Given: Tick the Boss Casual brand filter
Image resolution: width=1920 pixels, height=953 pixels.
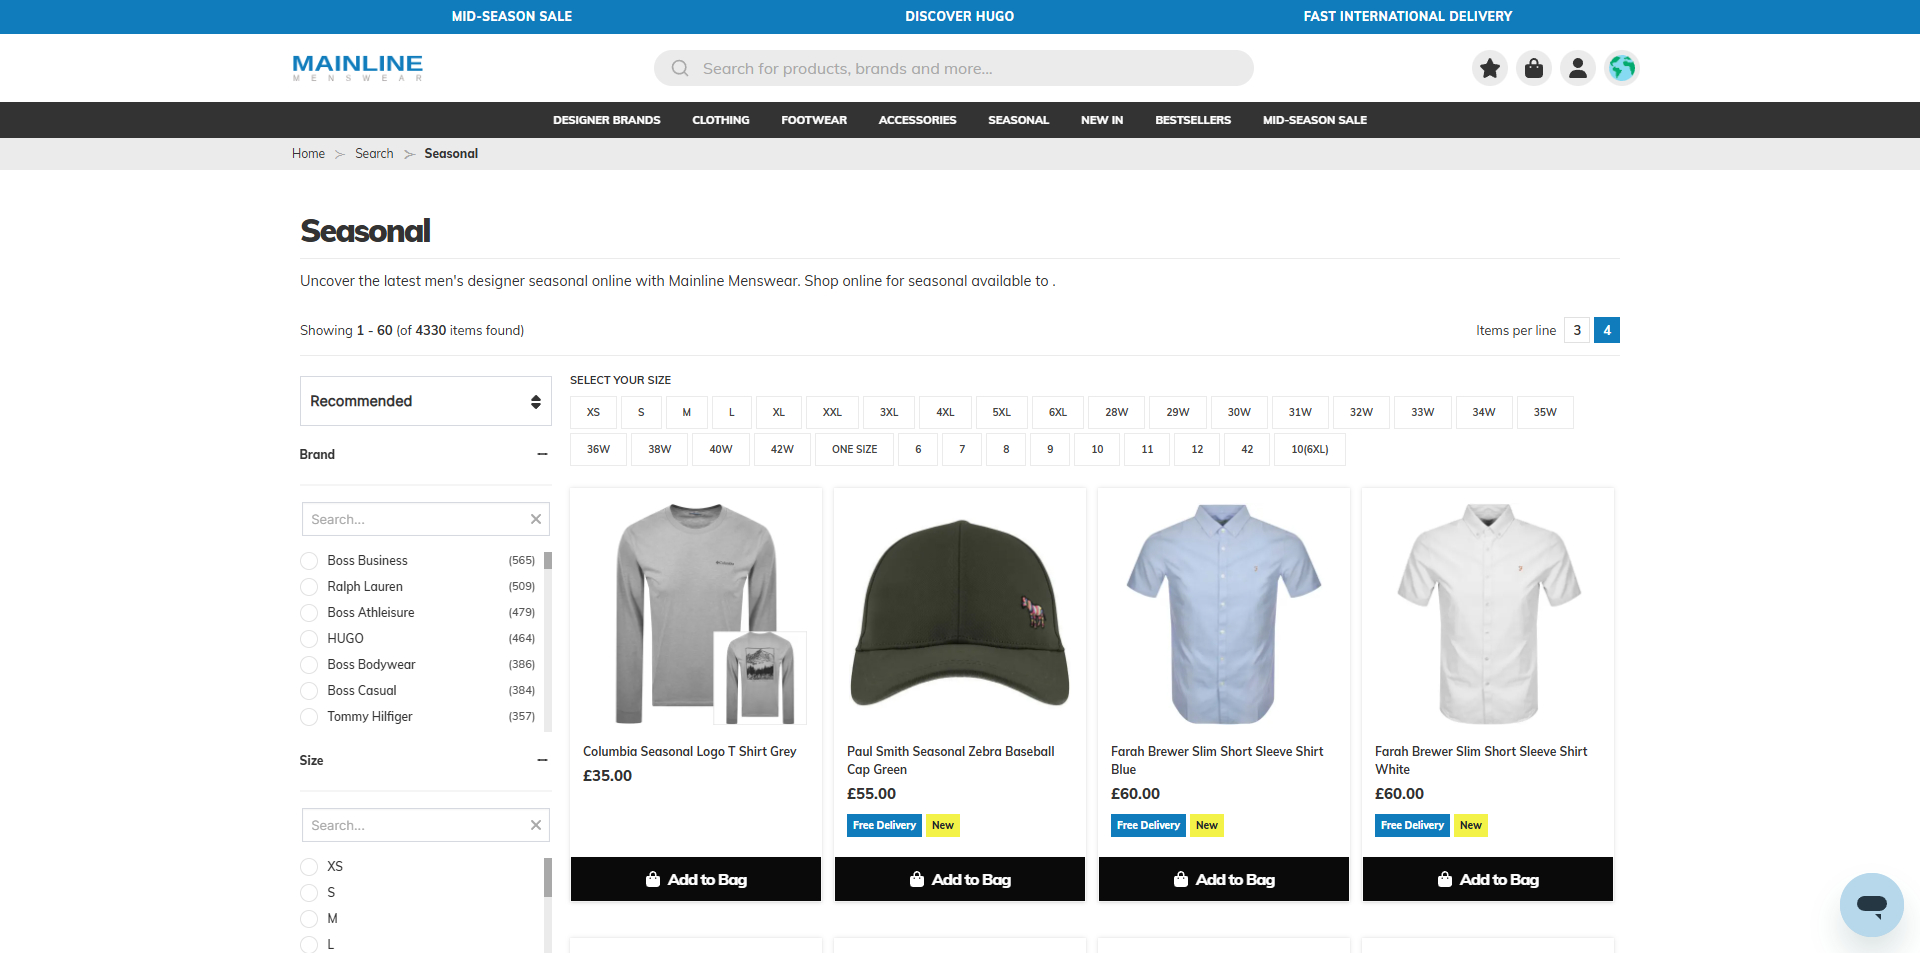Looking at the screenshot, I should click(309, 691).
